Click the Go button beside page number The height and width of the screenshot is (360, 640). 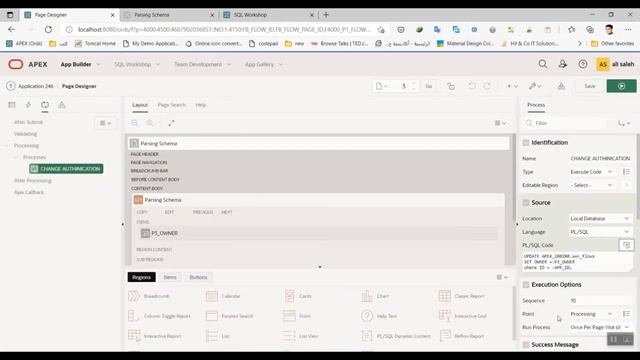(429, 86)
